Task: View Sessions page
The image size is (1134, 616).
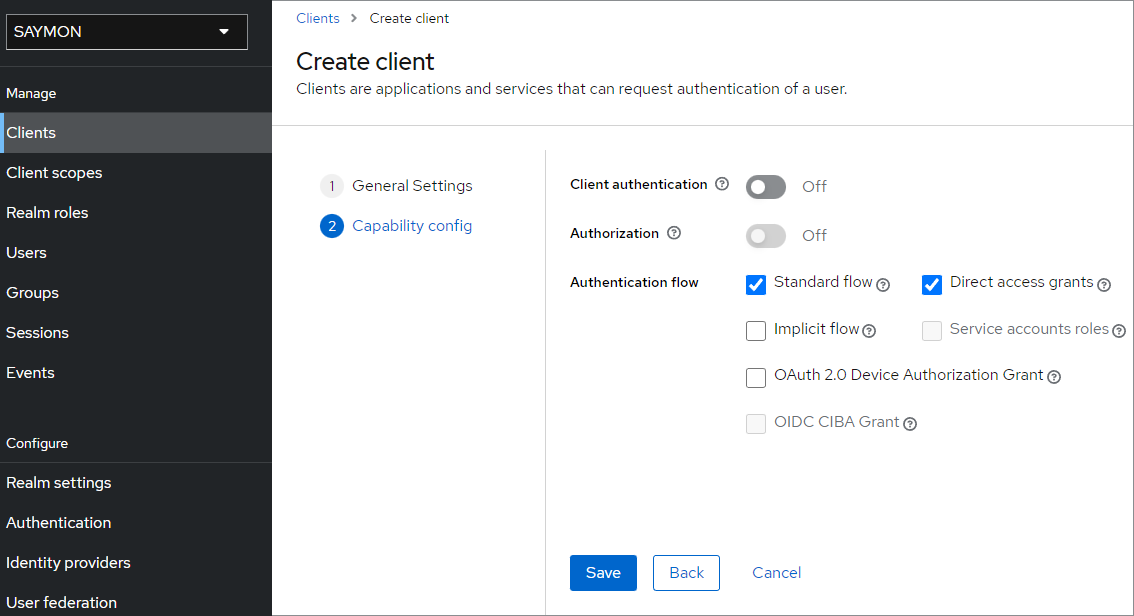Action: (x=136, y=333)
